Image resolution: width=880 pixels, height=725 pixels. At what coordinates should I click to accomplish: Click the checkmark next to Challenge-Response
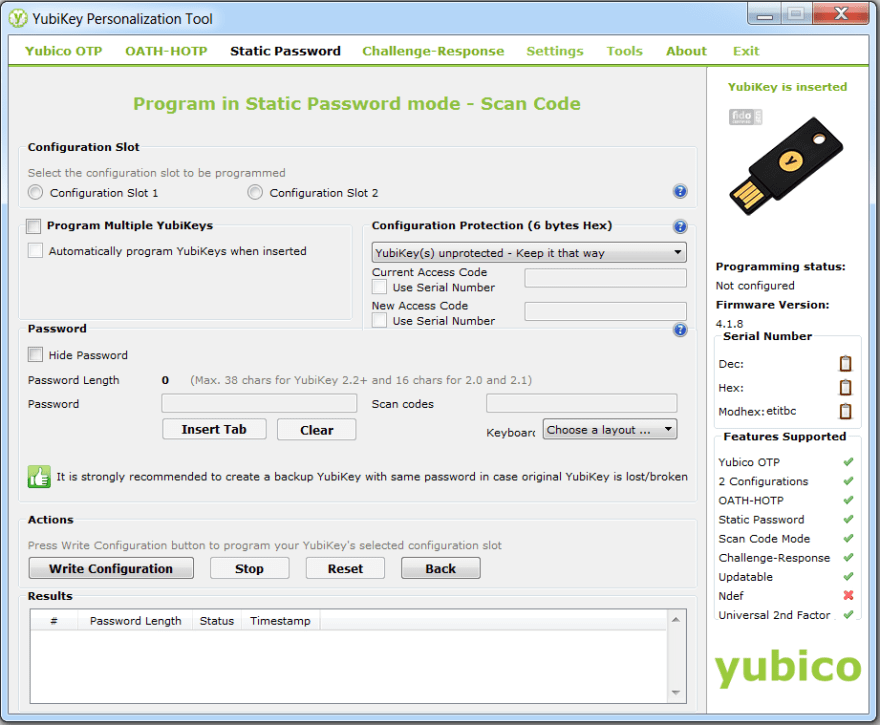(848, 557)
